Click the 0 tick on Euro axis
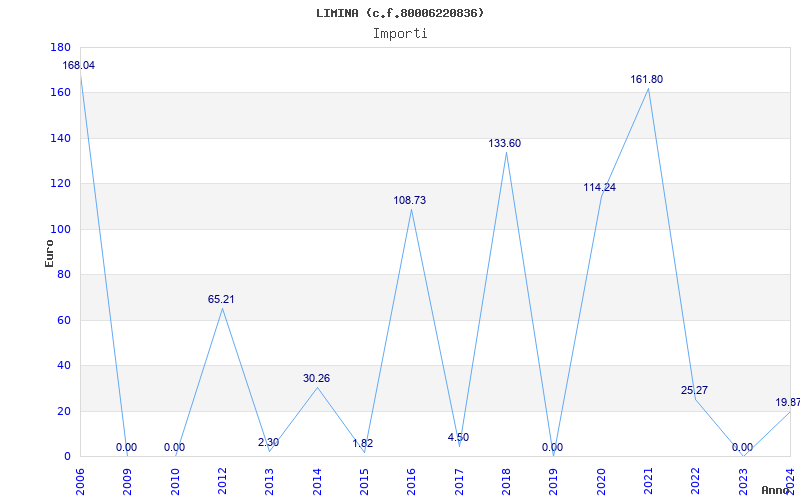The width and height of the screenshot is (800, 500). coord(67,457)
